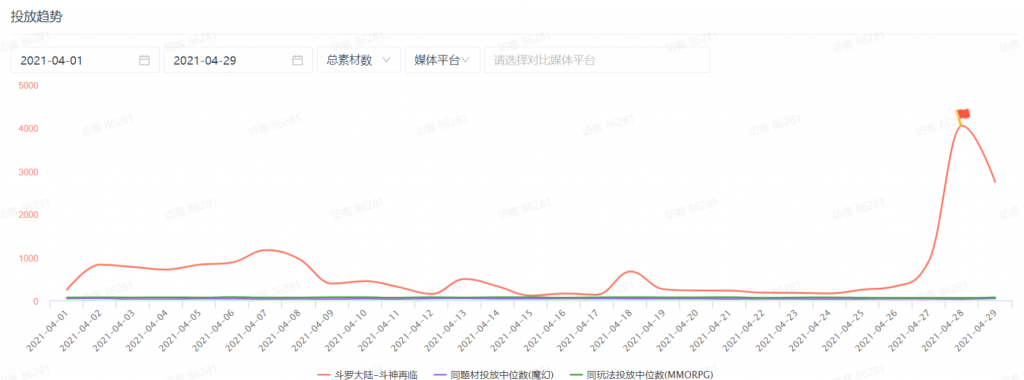Click the green 同玩法投放中位数 legend line icon
Viewport: 1024px width, 380px height.
click(577, 375)
